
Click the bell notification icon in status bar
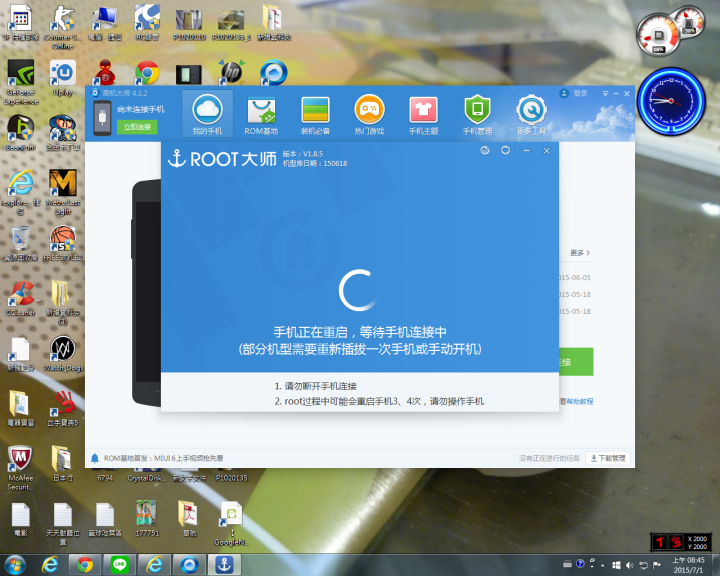point(95,458)
